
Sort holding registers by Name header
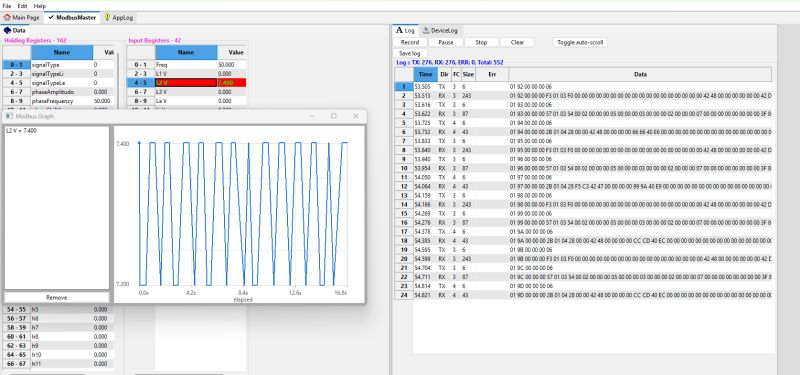(62, 52)
